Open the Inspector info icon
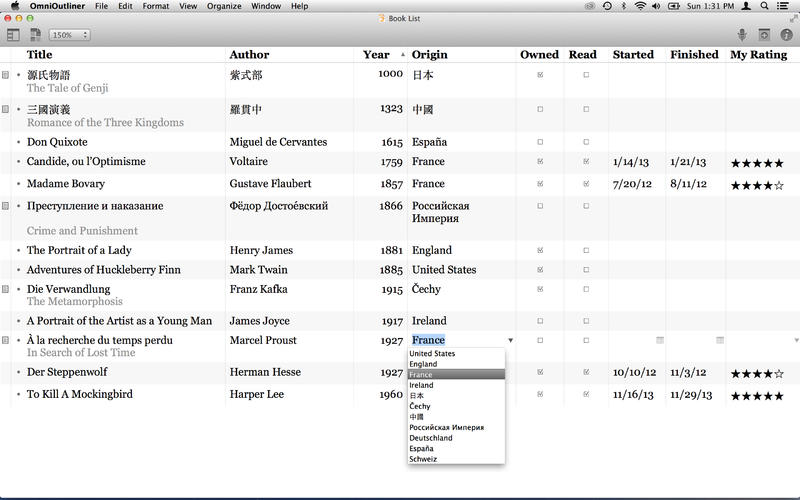This screenshot has width=800, height=500. (x=787, y=35)
